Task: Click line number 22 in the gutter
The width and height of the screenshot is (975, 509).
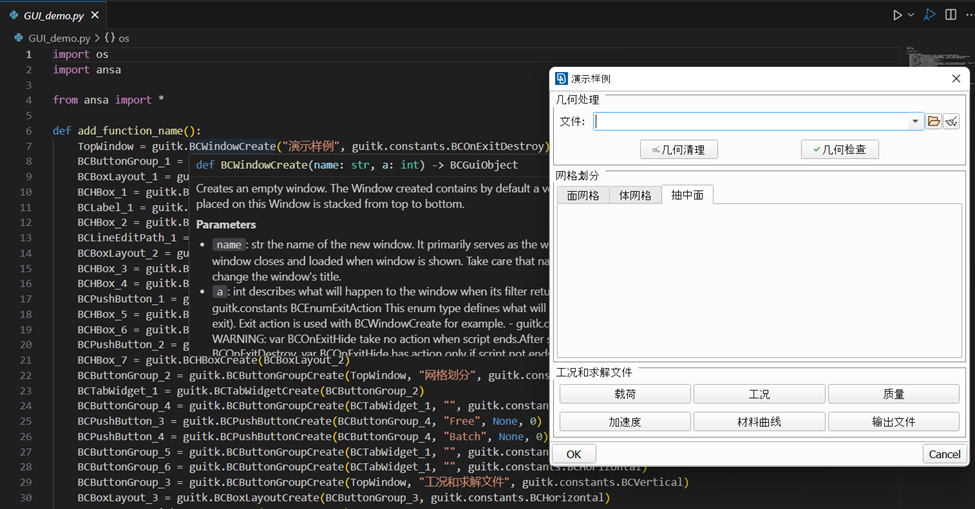Action: (25, 375)
